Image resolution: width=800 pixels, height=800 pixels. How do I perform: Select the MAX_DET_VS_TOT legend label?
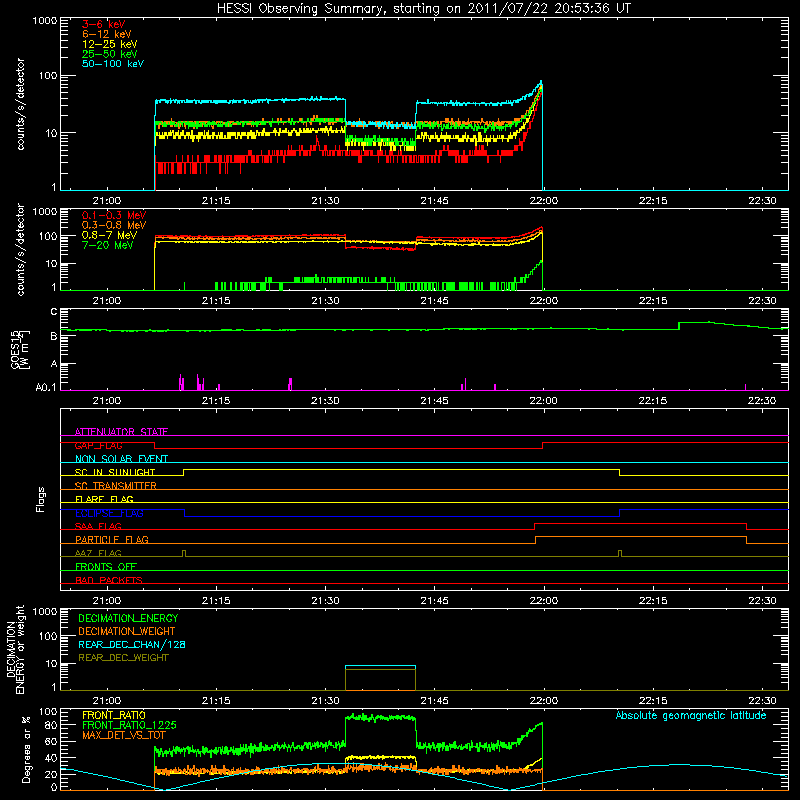pos(123,735)
